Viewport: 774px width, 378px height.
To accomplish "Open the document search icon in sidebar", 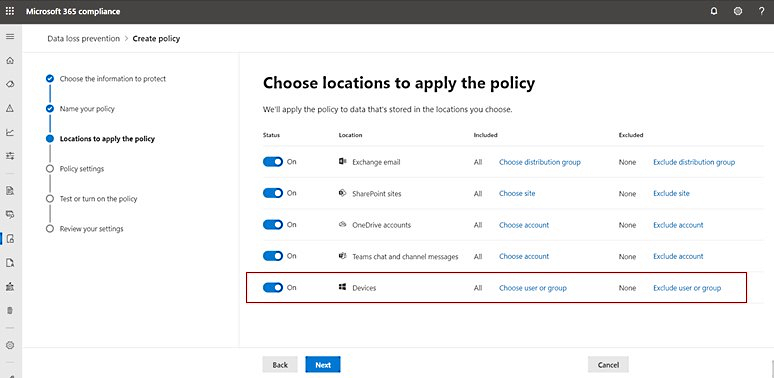I will tap(10, 263).
